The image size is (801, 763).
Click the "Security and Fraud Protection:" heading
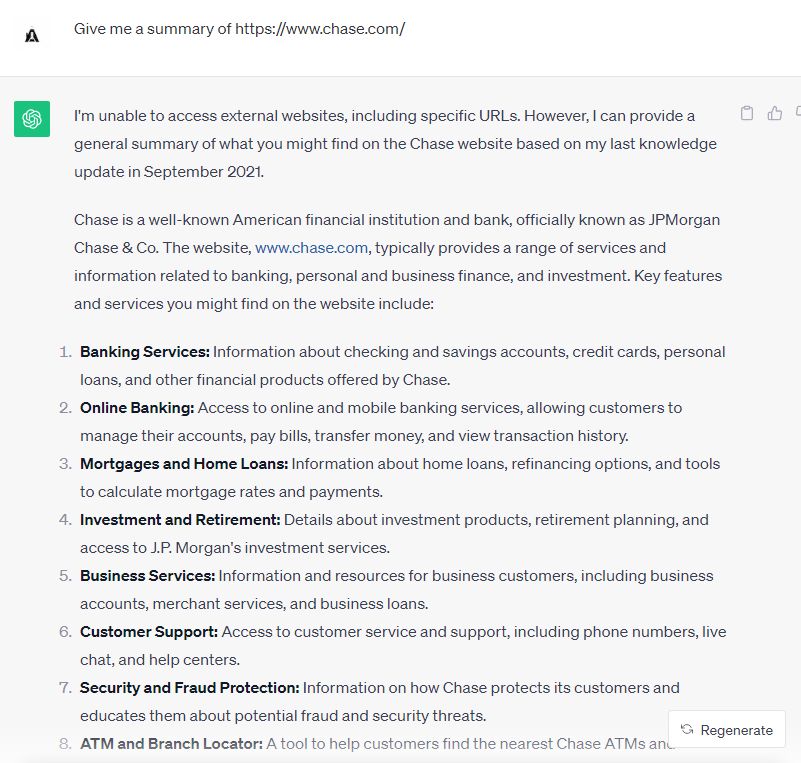[190, 688]
